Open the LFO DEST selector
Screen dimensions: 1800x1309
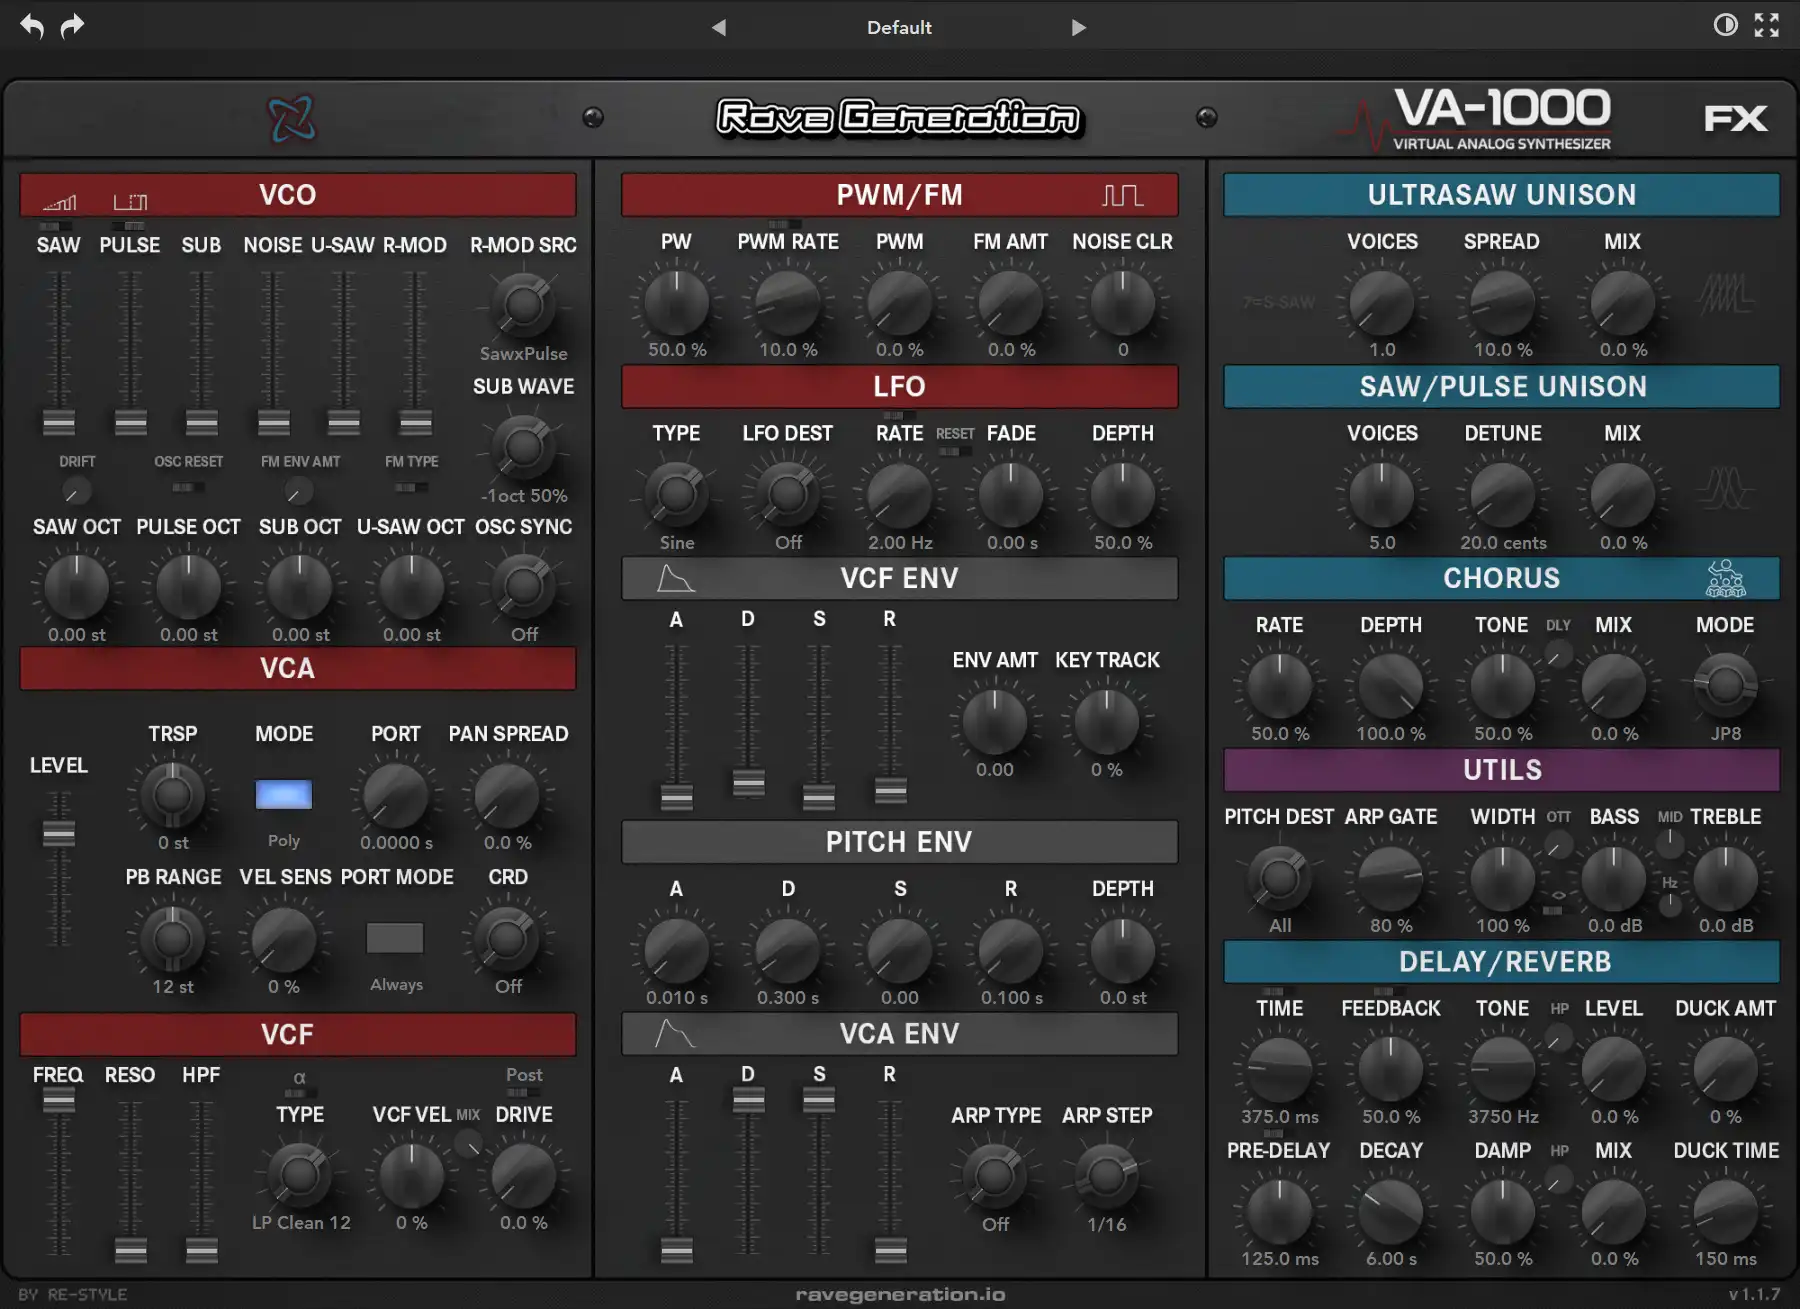(x=788, y=493)
